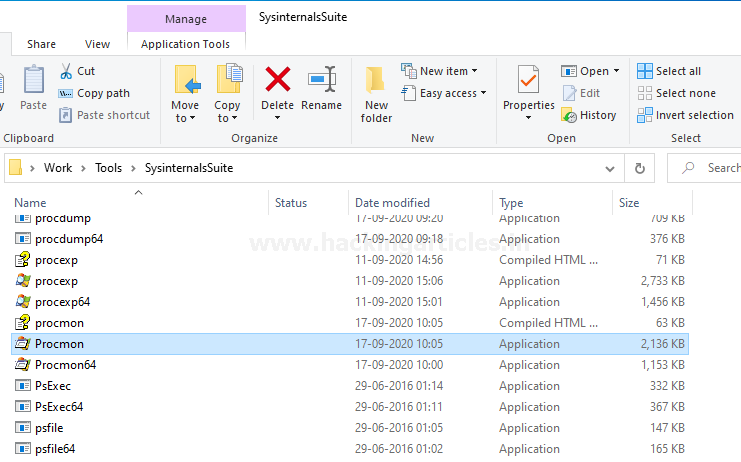Click the chevron after Tools in the path
The width and height of the screenshot is (741, 462).
(133, 168)
